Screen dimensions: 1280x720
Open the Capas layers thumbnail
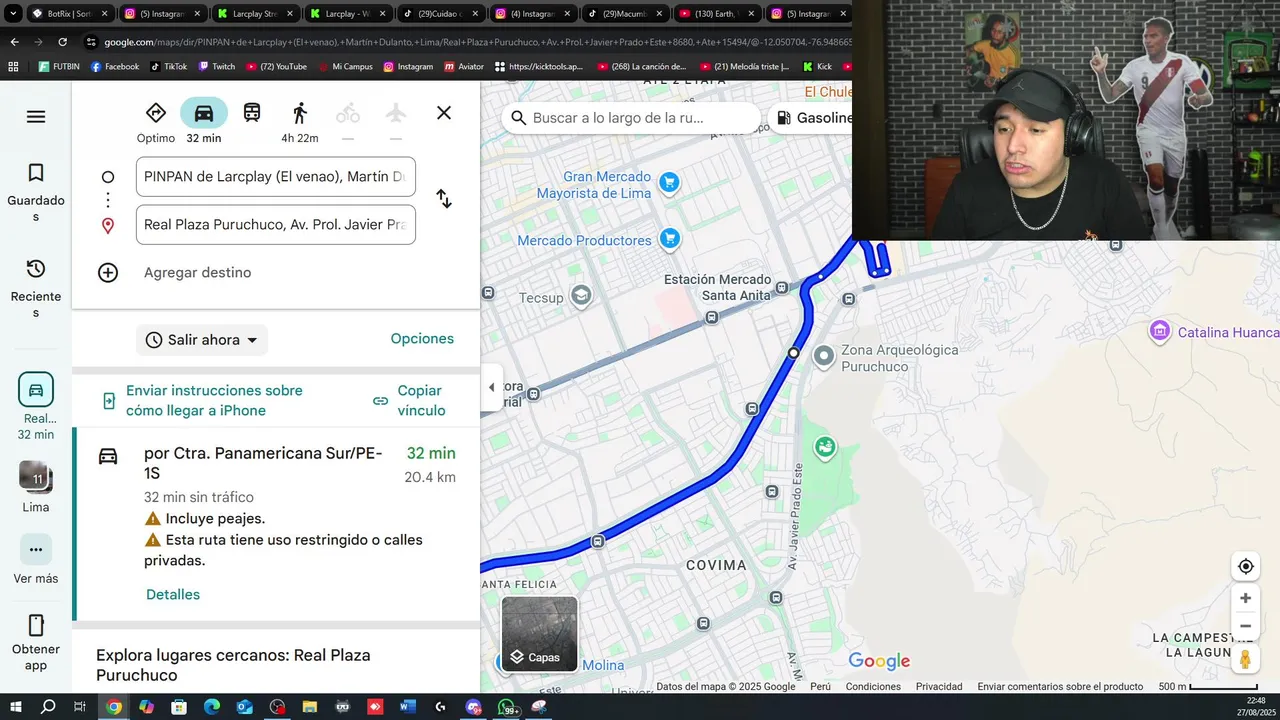(539, 634)
